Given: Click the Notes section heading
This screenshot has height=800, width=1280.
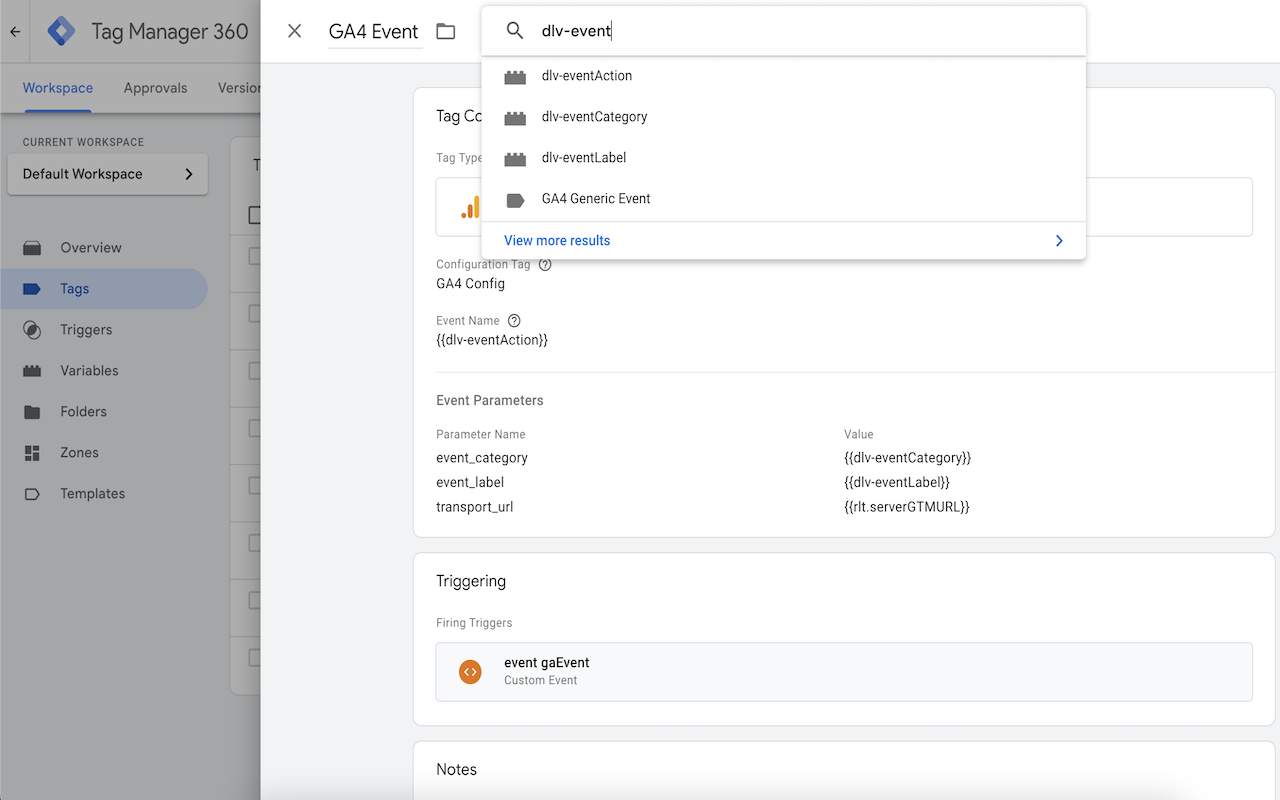Looking at the screenshot, I should (456, 770).
